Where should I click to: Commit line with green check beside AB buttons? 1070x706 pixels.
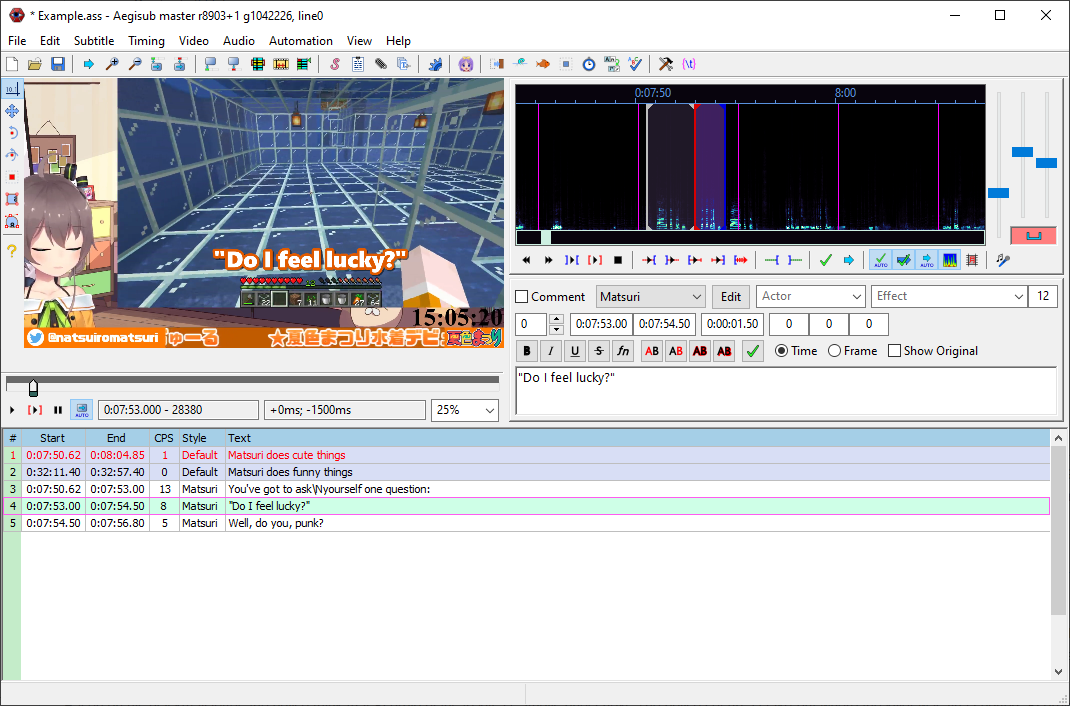753,351
